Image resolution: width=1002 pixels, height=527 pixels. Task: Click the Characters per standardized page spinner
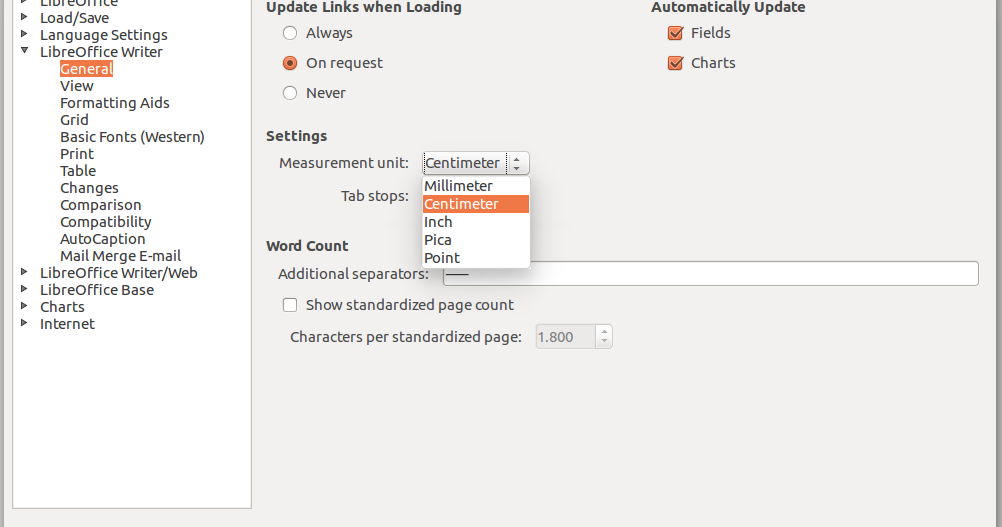coord(567,337)
